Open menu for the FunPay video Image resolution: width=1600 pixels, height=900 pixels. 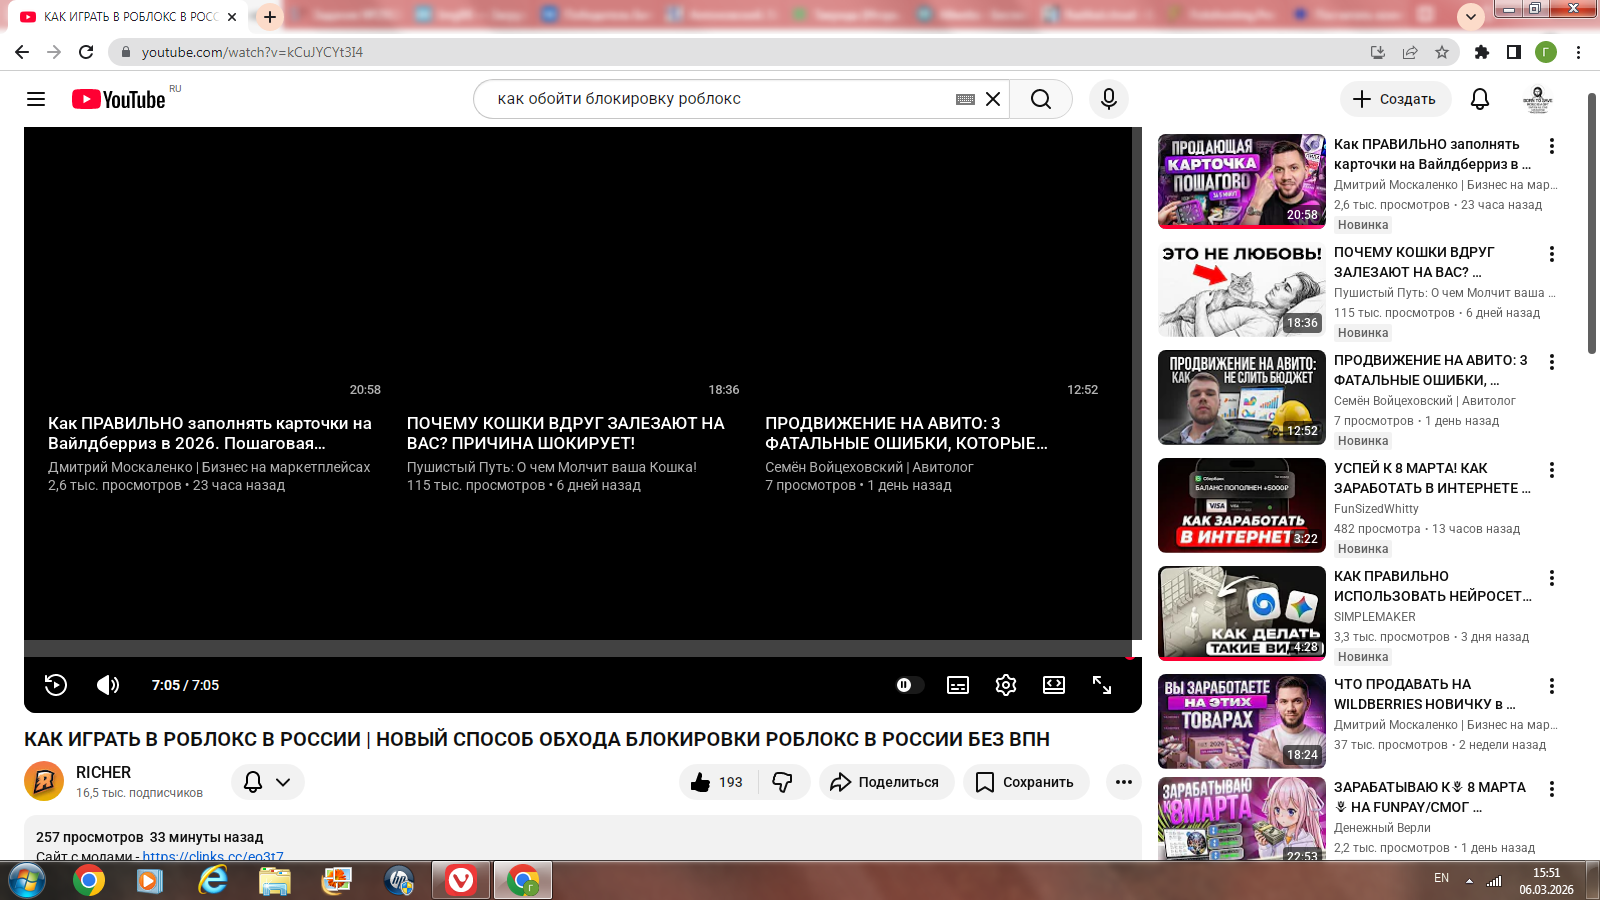(x=1552, y=789)
